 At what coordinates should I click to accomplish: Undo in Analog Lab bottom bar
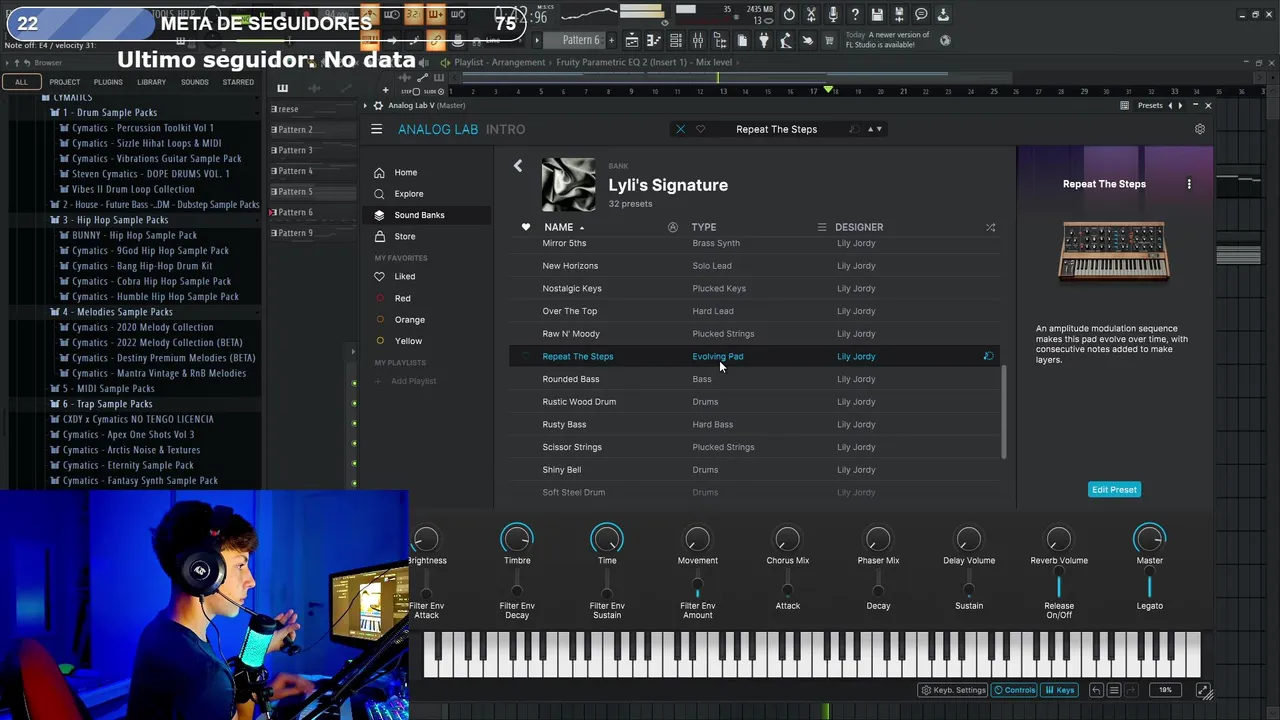click(x=1096, y=690)
